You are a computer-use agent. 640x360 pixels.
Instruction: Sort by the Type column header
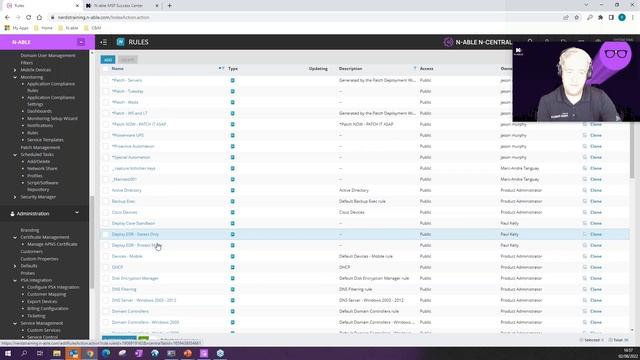click(233, 69)
